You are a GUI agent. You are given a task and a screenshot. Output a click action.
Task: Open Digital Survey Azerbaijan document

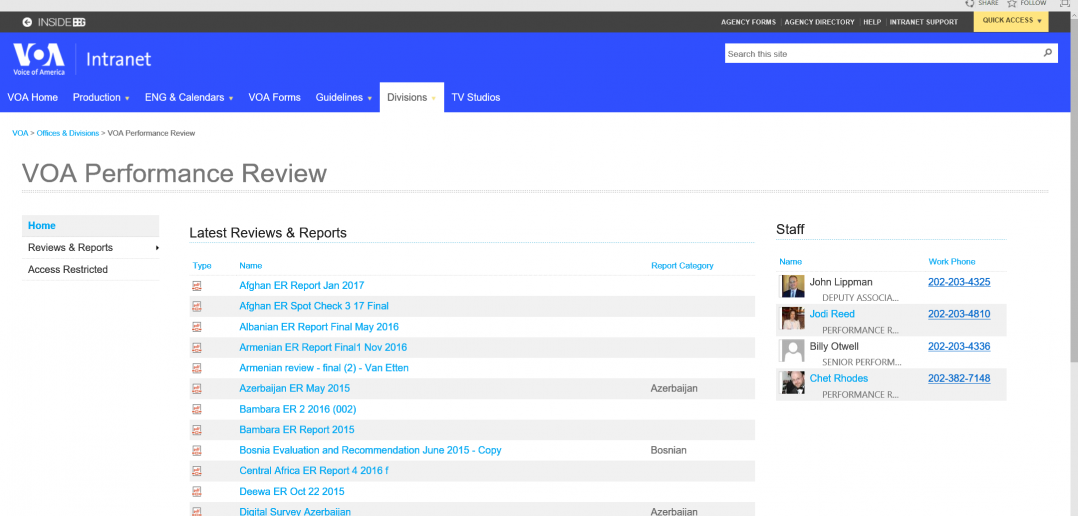coord(295,512)
